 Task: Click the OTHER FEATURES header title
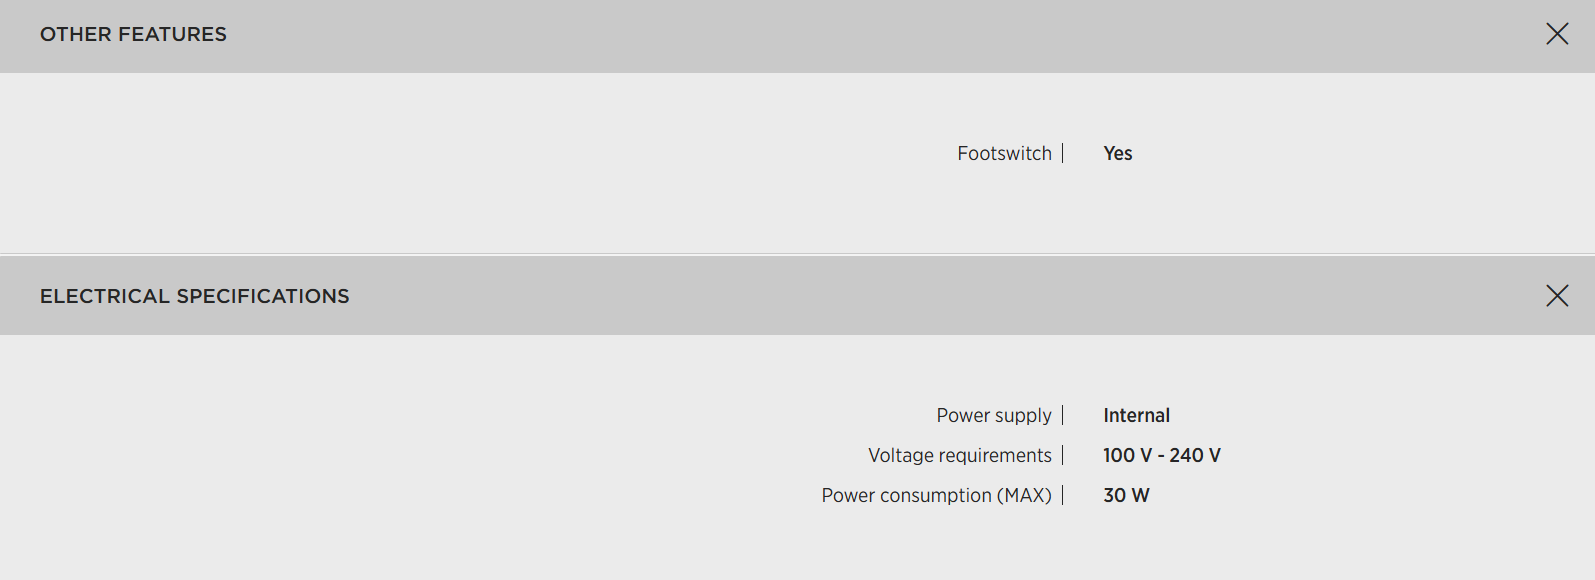click(x=133, y=34)
